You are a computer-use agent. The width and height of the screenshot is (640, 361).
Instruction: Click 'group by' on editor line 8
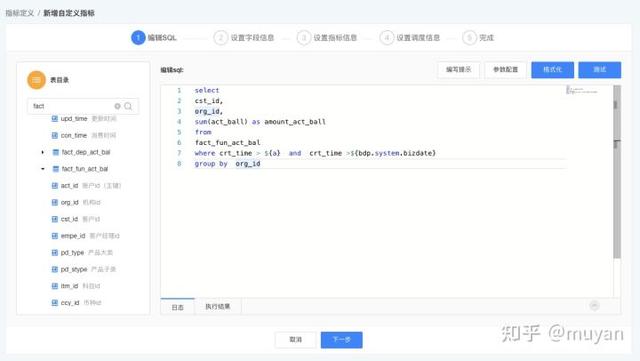pos(211,164)
